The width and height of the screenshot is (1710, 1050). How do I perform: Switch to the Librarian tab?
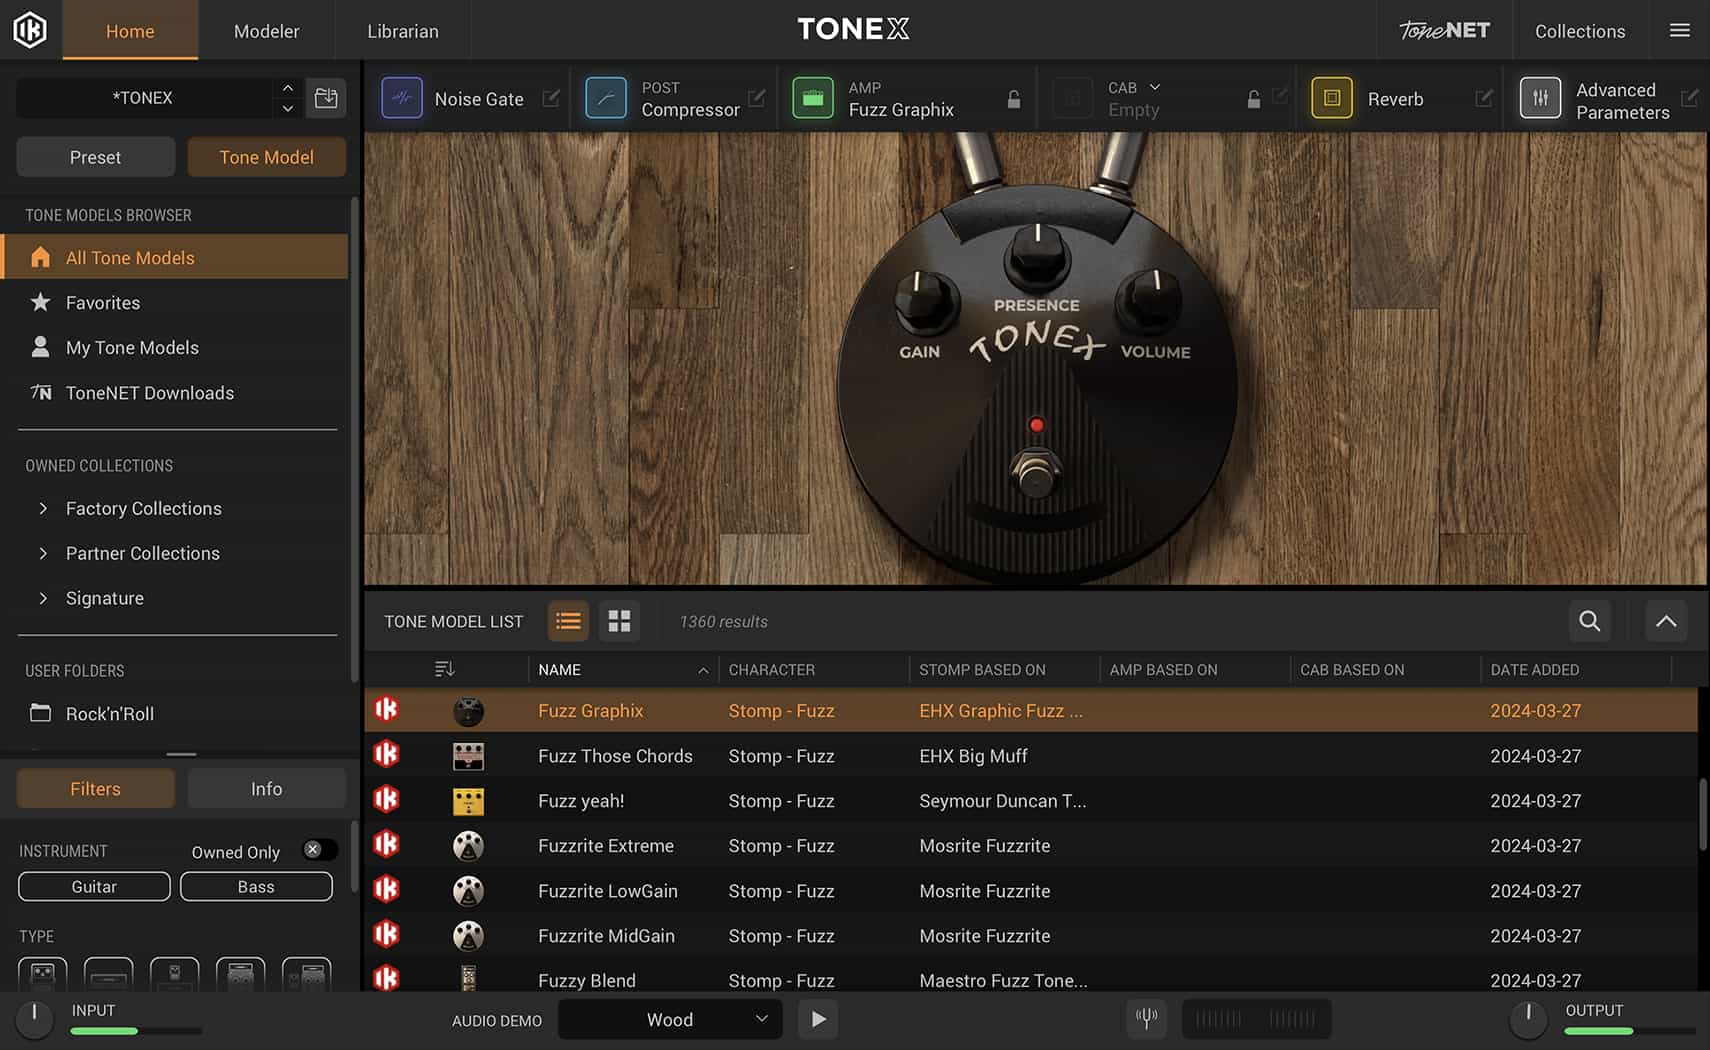point(403,30)
